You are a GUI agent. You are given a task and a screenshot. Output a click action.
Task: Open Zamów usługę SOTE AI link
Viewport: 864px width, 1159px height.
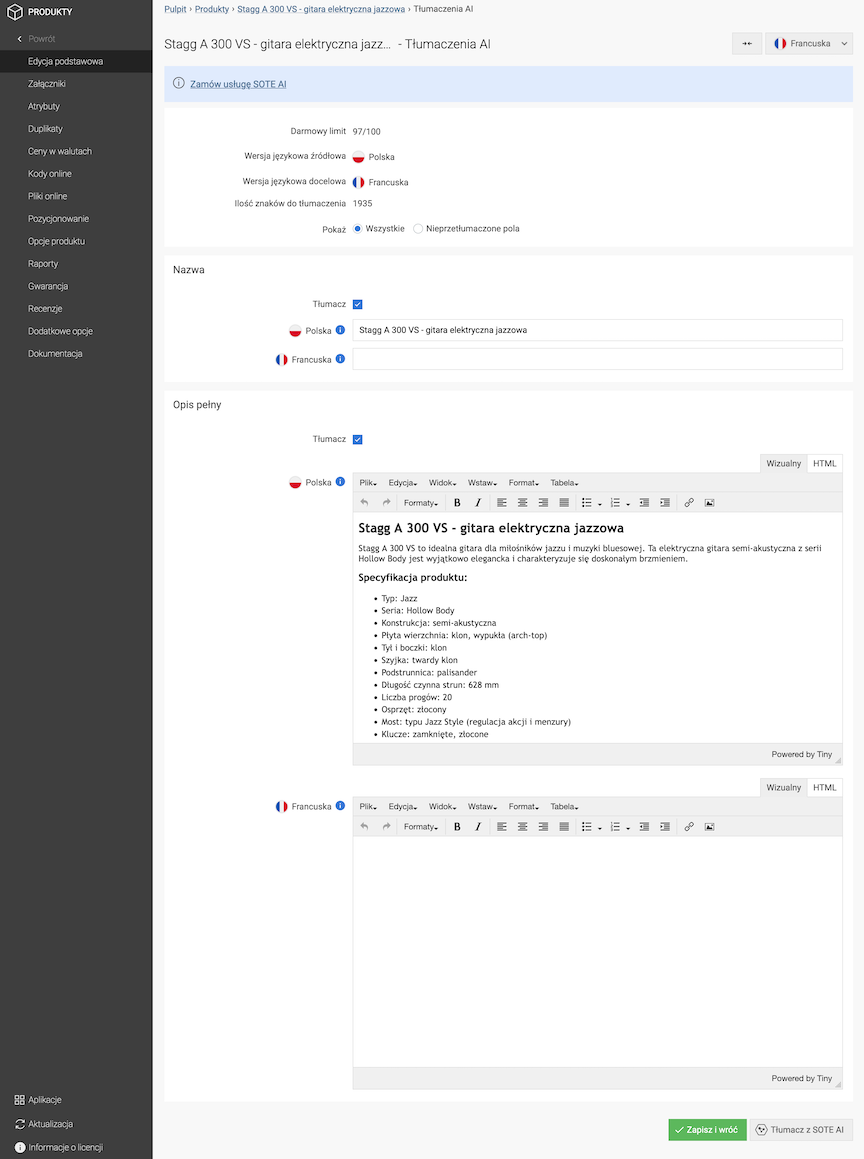238,84
